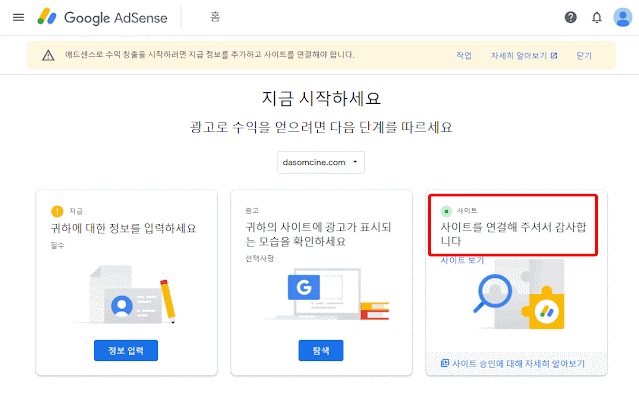Screen dimensions: 639x398
Task: Click the external link icon beside 자세히 알아보기
Action: (x=554, y=55)
